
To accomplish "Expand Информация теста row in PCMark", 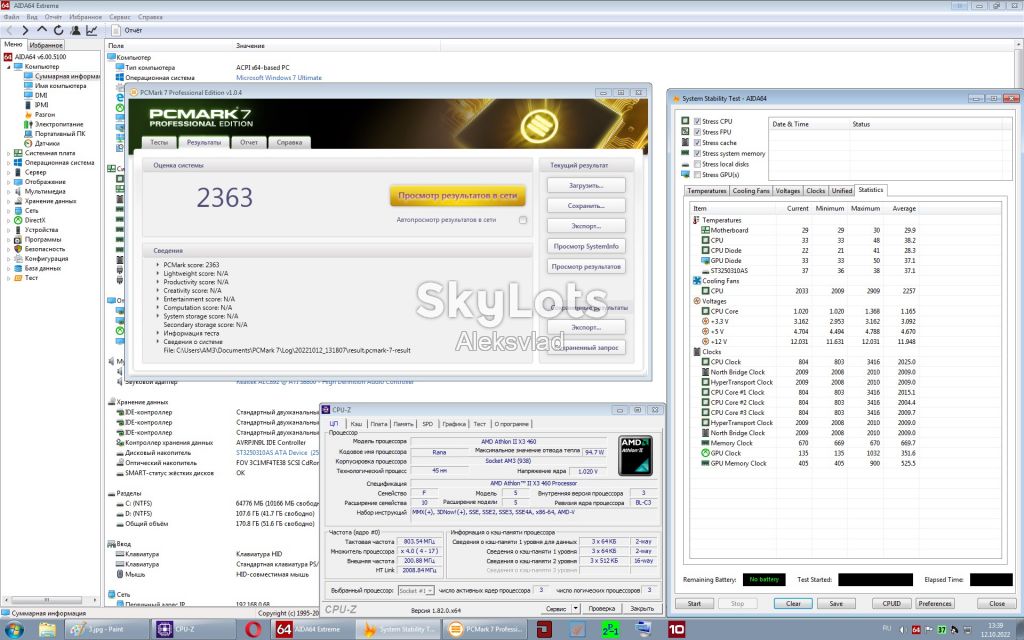I will coord(157,333).
